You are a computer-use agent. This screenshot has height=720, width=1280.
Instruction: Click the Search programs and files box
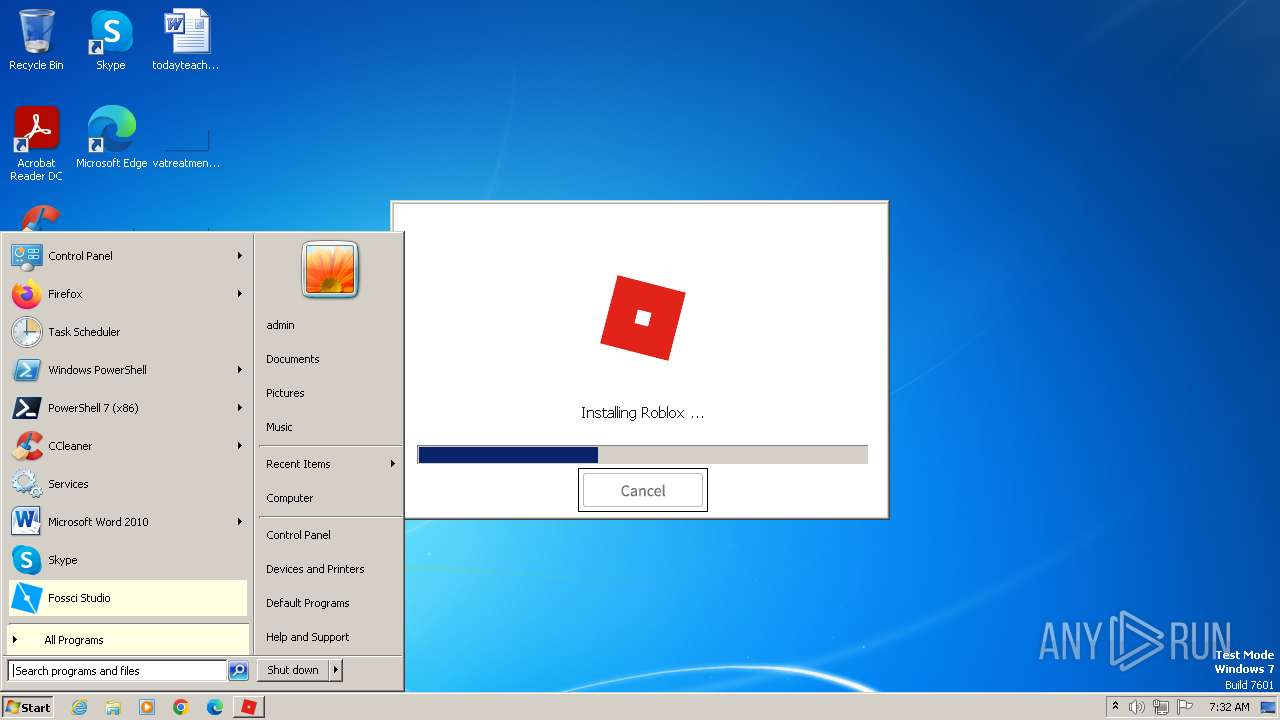click(x=117, y=671)
